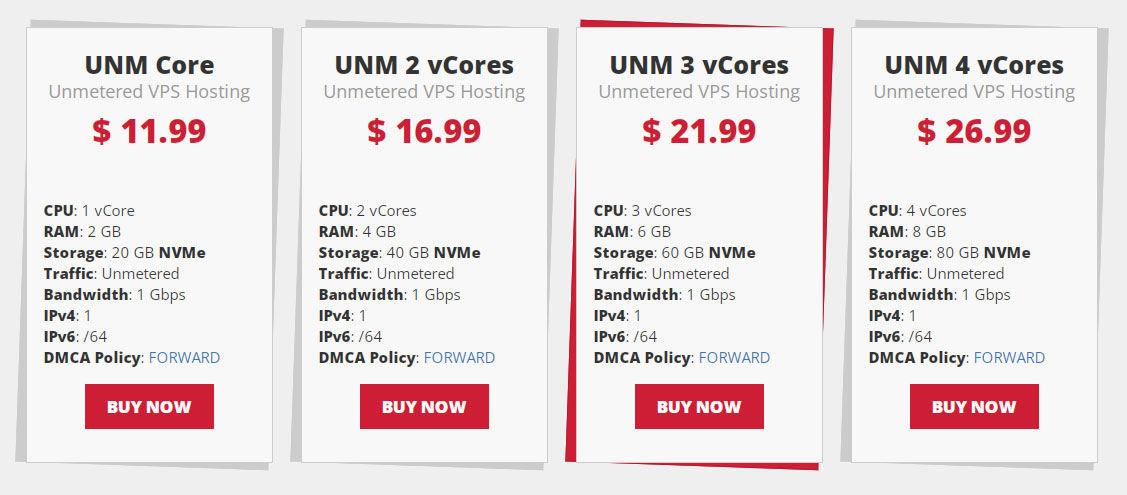Viewport: 1127px width, 495px height.
Task: Click the $ 21.99 price
Action: pos(699,131)
